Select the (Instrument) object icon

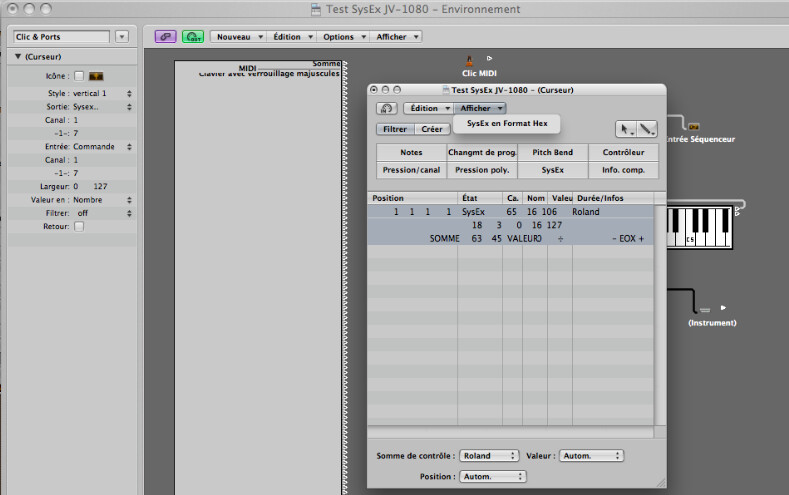pyautogui.click(x=705, y=309)
